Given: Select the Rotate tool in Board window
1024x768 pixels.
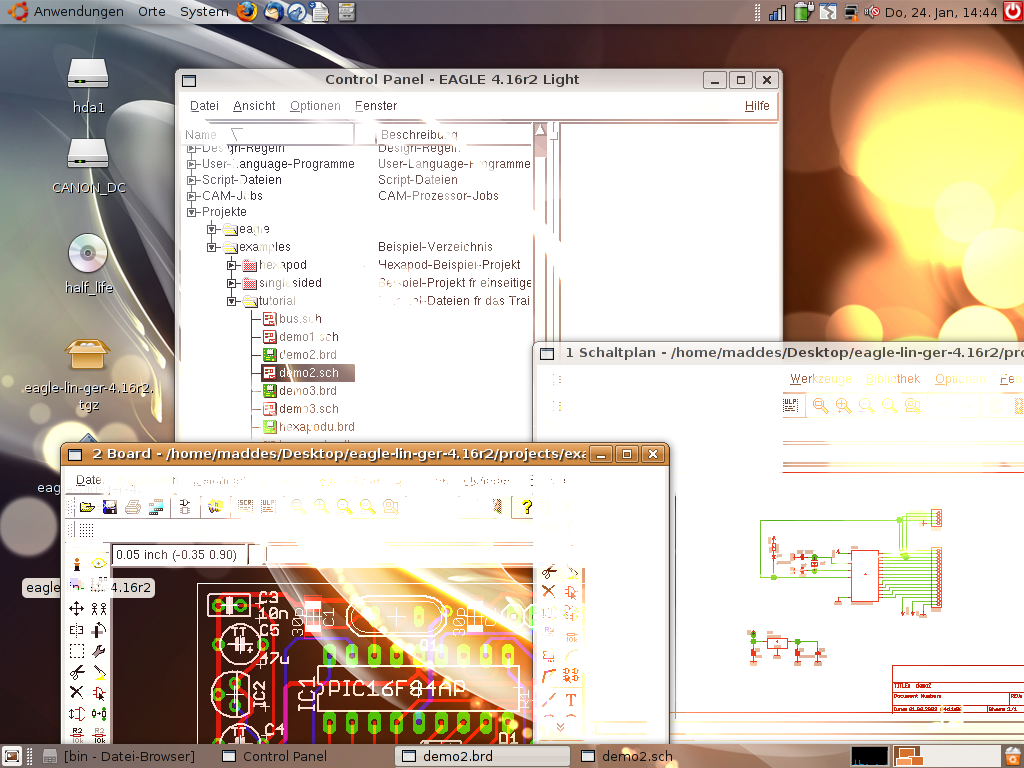Looking at the screenshot, I should [99, 630].
